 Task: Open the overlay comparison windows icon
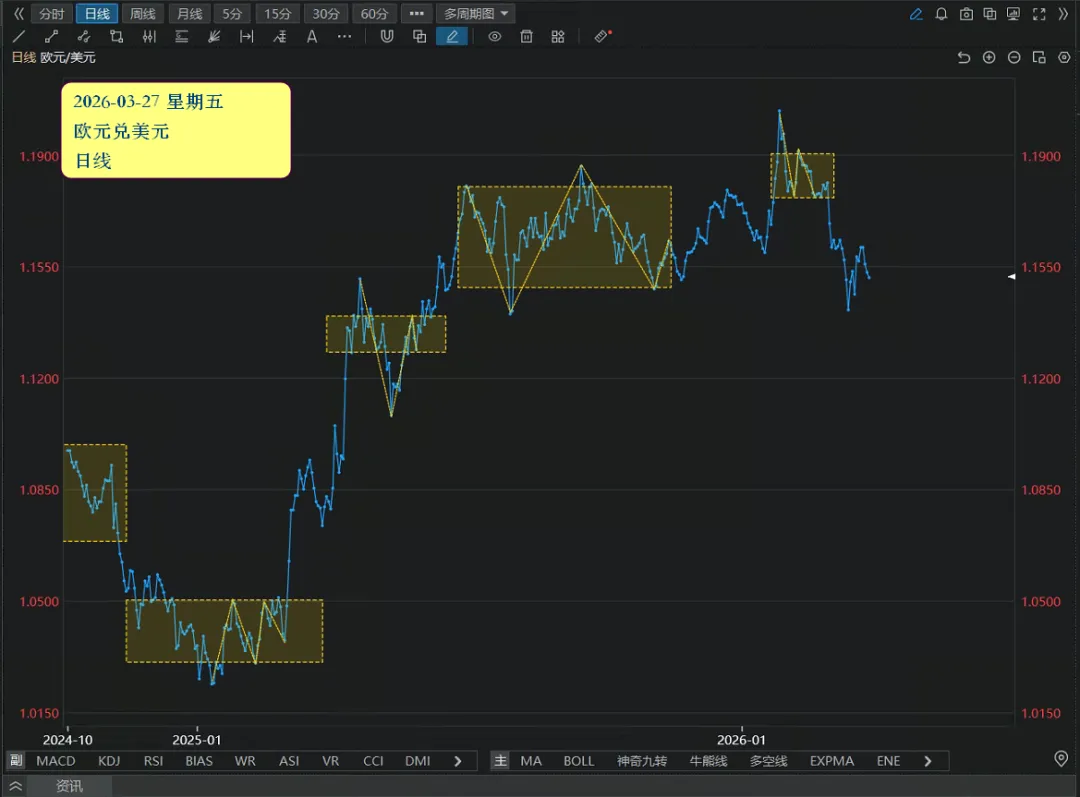990,14
